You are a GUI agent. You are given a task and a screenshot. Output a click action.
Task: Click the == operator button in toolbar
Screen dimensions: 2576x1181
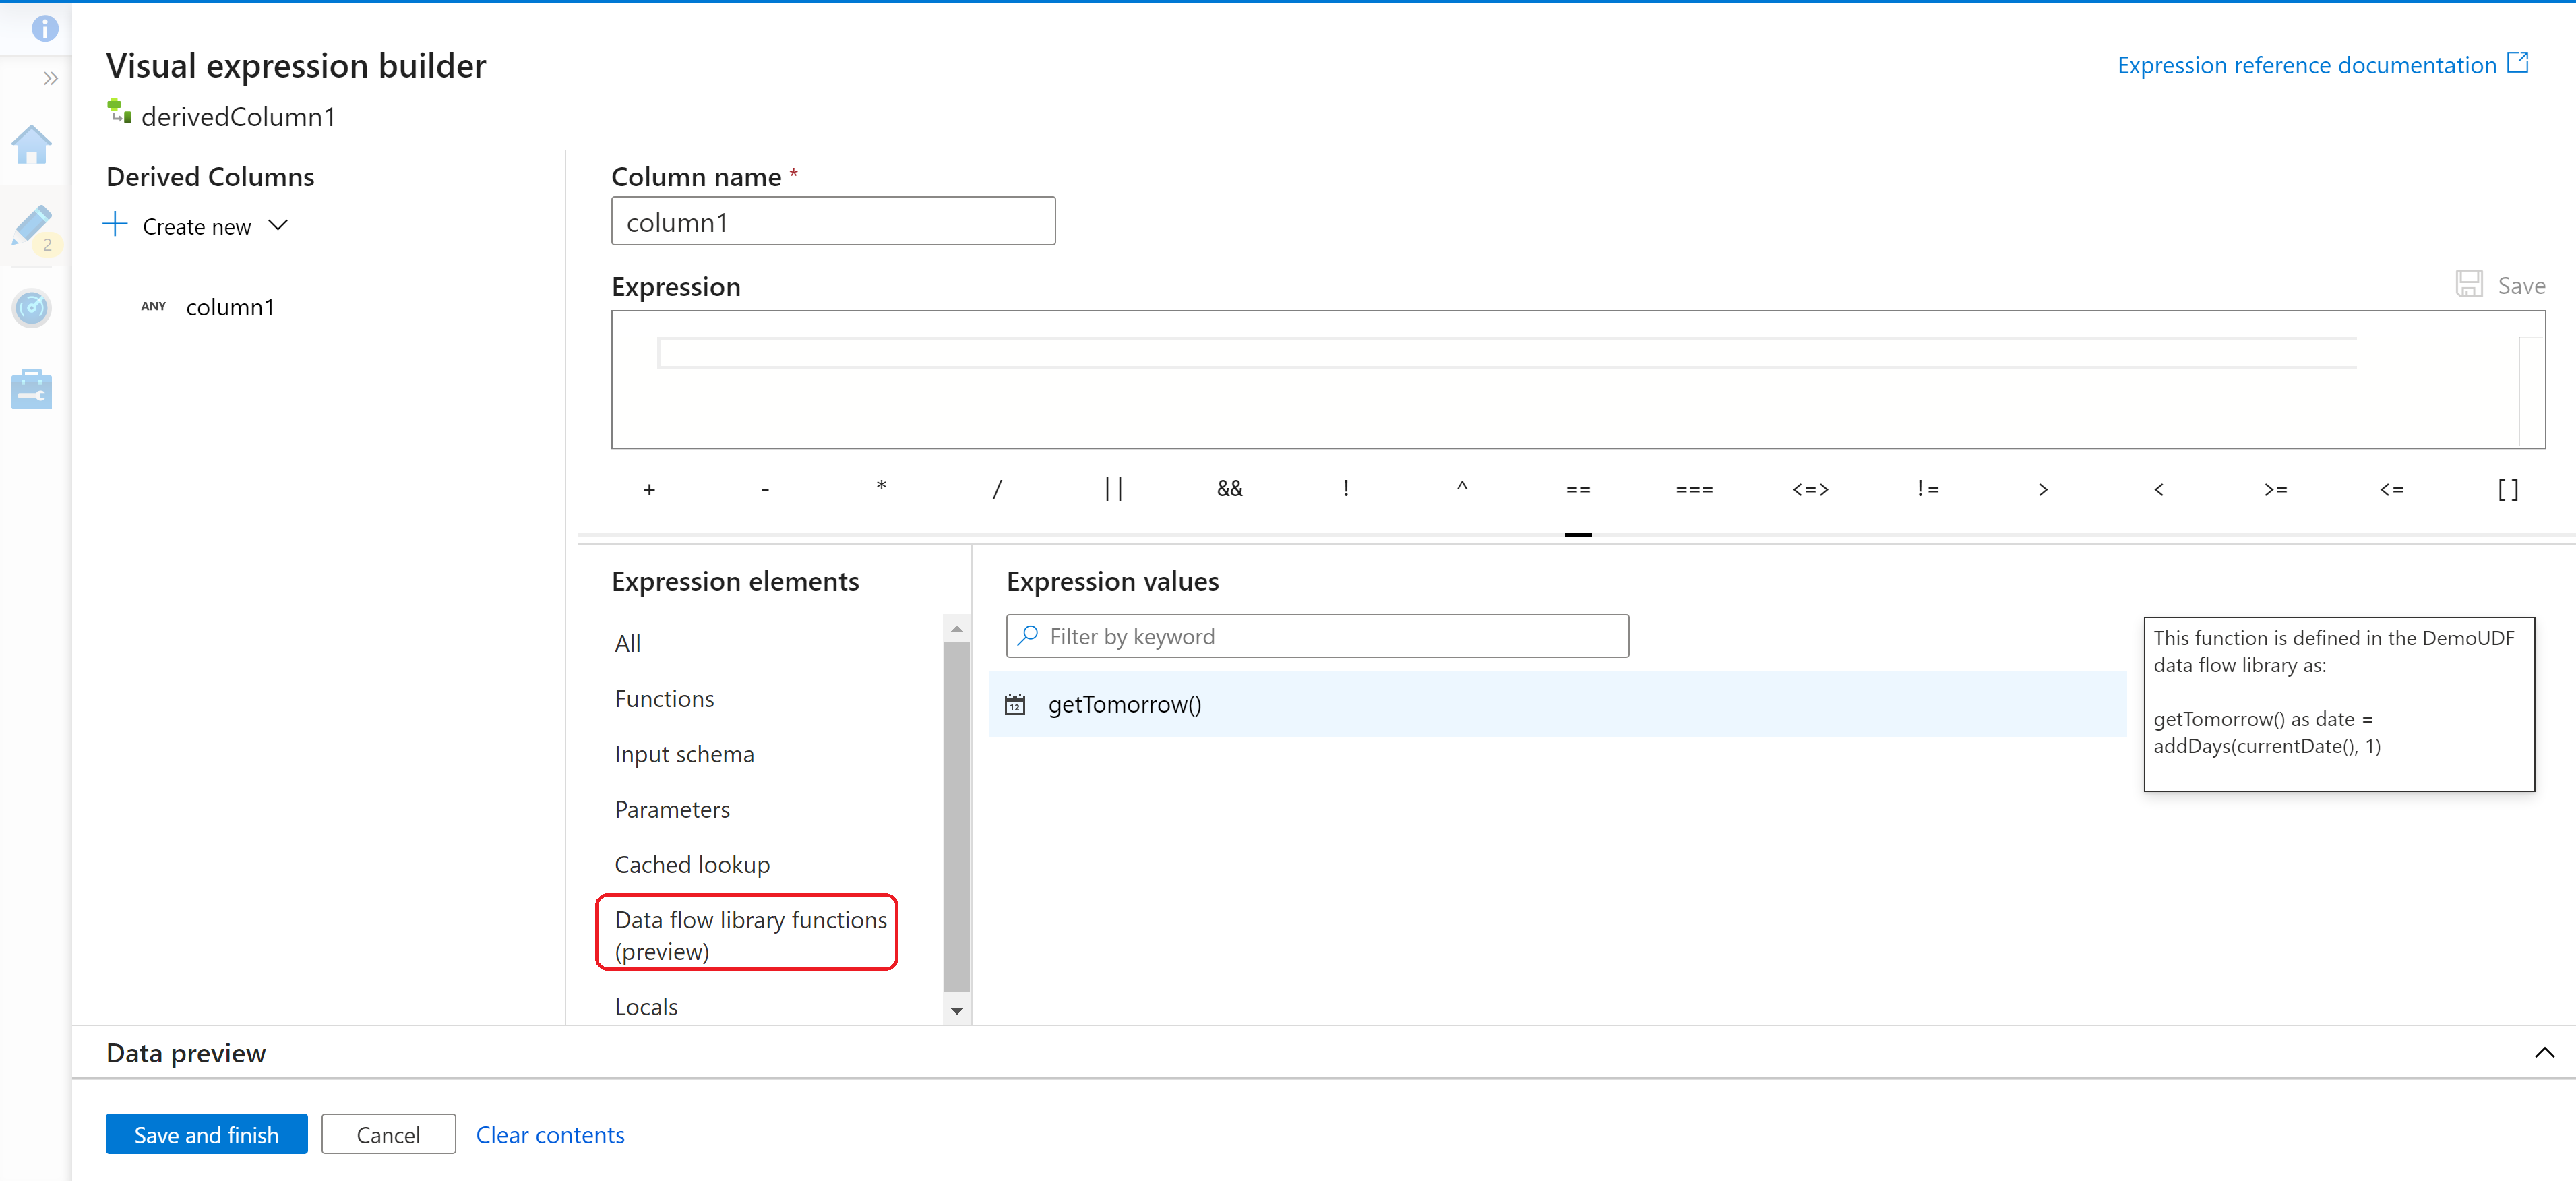[x=1576, y=488]
